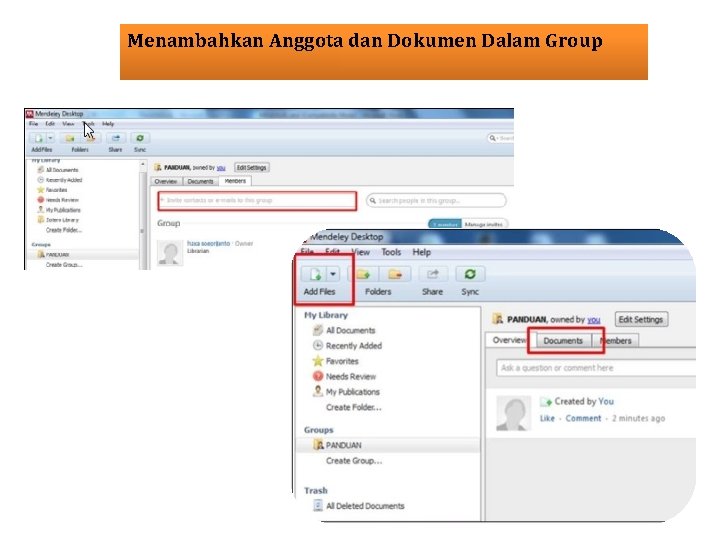720x540 pixels.
Task: Click the green Sync icon in large Mendeley window
Action: 470,275
